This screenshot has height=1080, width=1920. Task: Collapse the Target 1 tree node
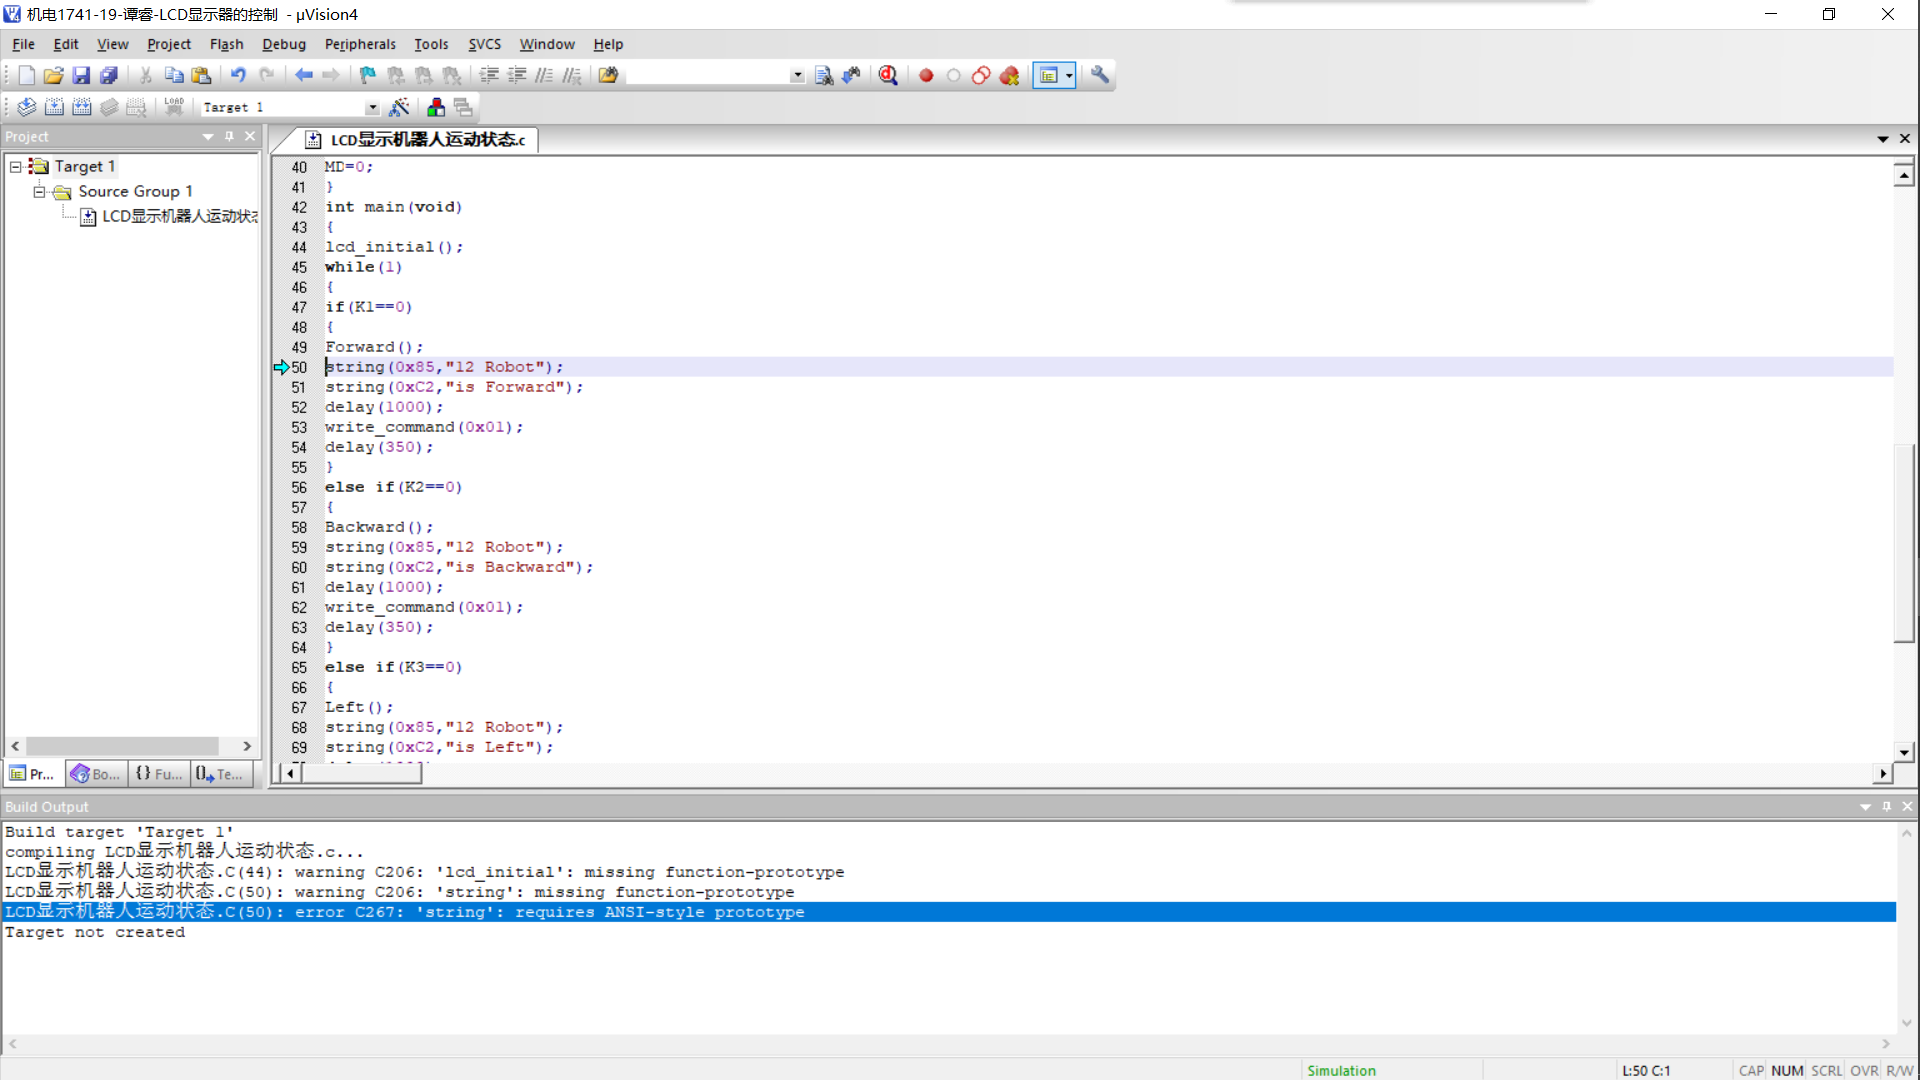tap(16, 166)
